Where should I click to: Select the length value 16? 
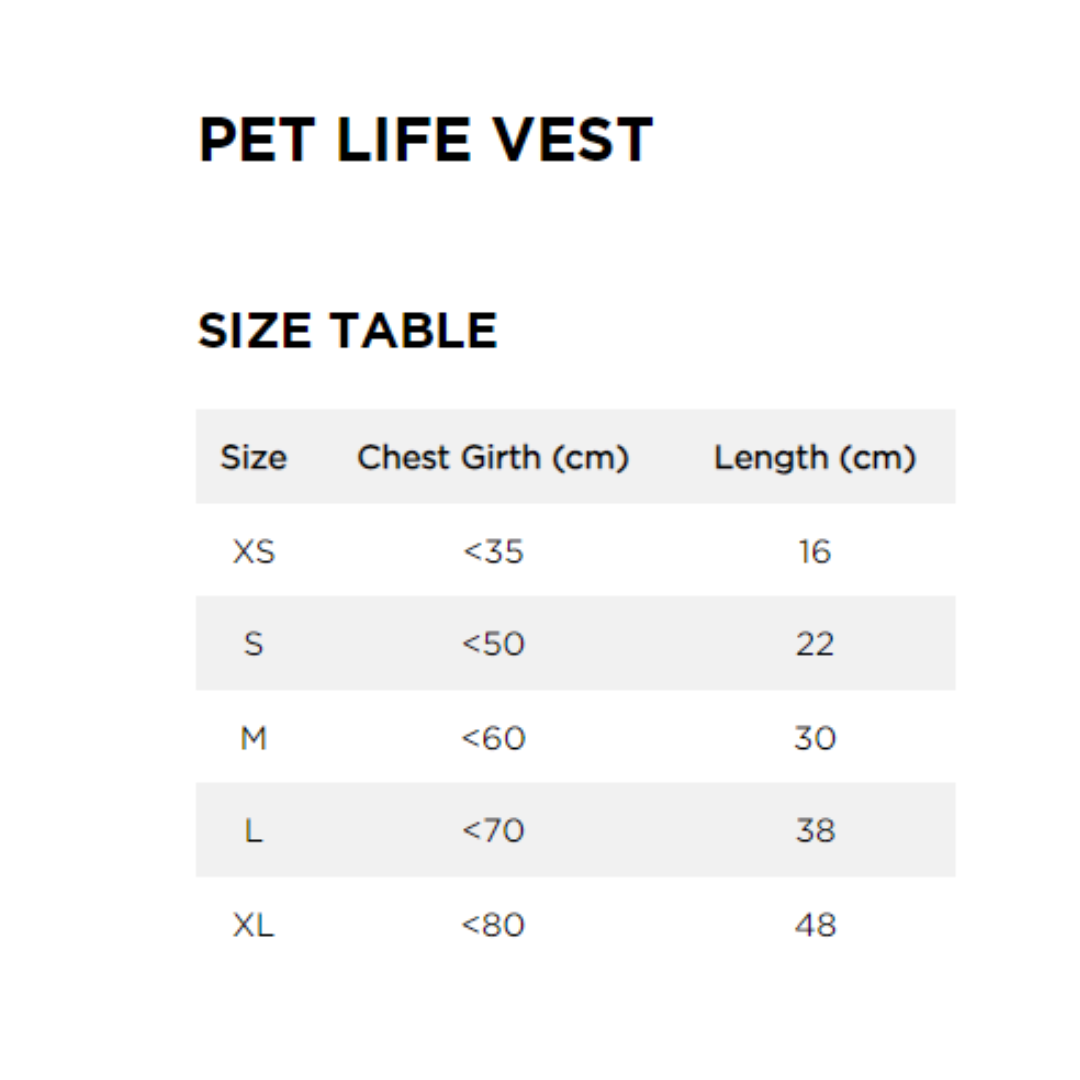pyautogui.click(x=815, y=551)
